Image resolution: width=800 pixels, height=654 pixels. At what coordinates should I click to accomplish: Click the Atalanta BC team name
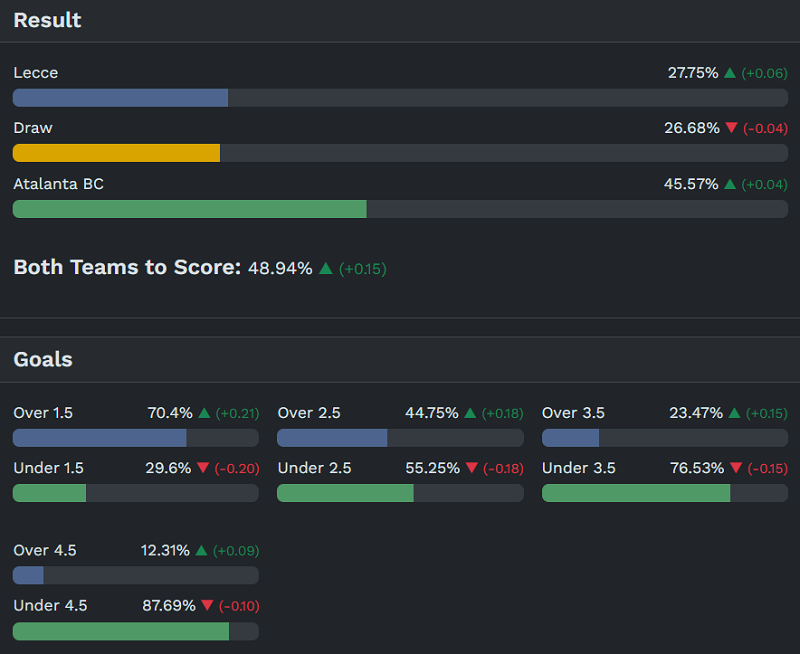58,184
